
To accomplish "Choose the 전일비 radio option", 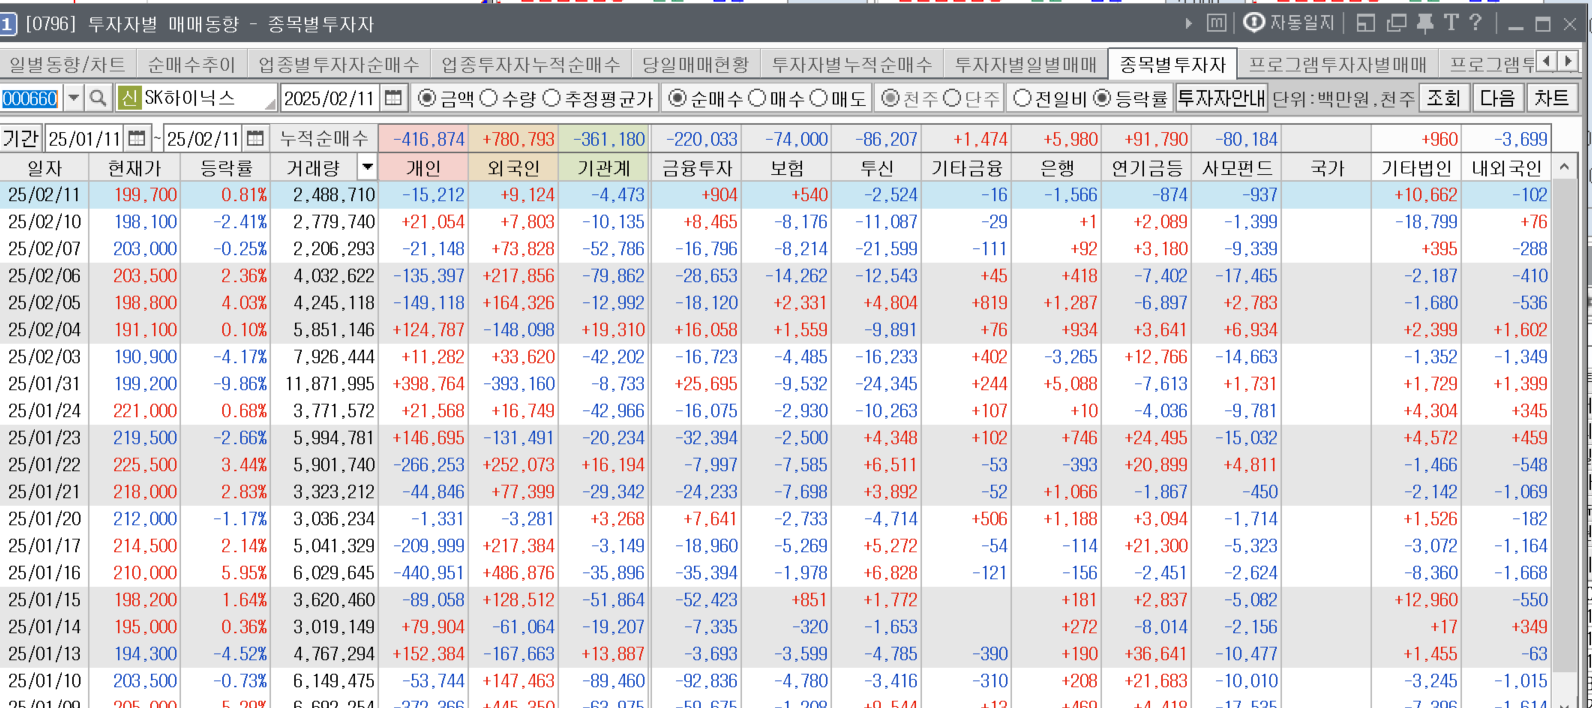I will 1022,98.
